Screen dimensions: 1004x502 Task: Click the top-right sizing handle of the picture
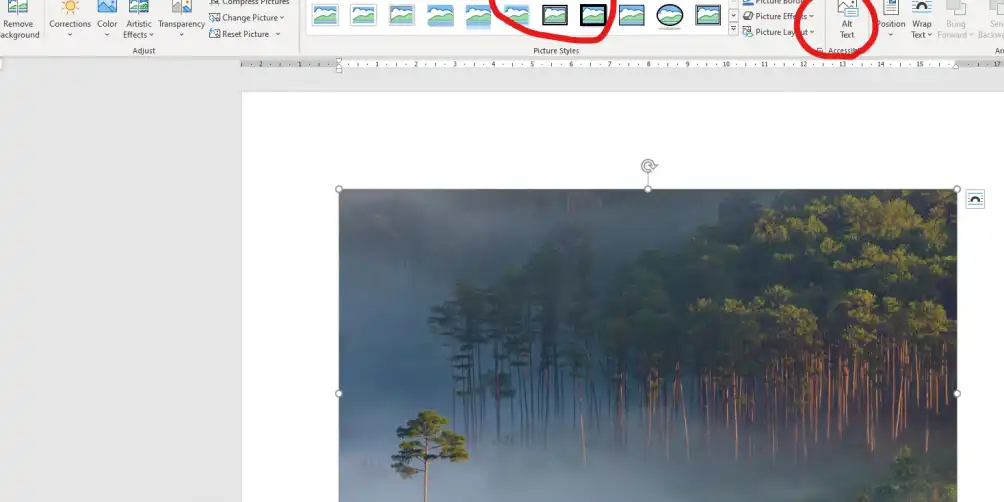tap(957, 190)
